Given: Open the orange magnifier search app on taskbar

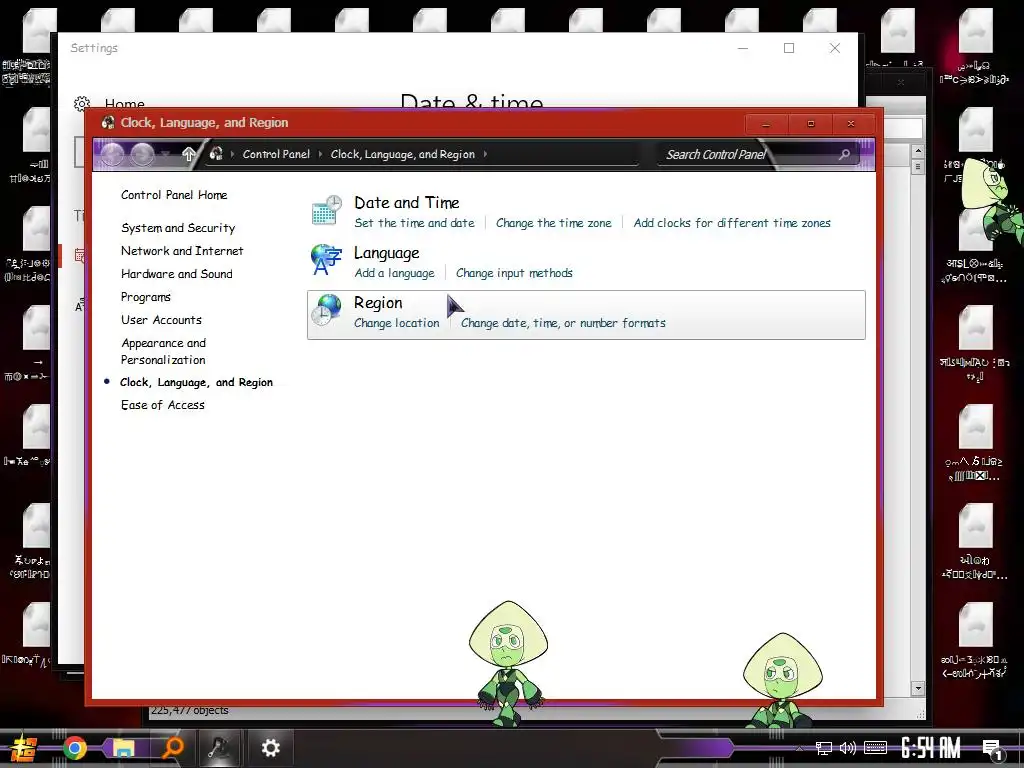Looking at the screenshot, I should 172,747.
